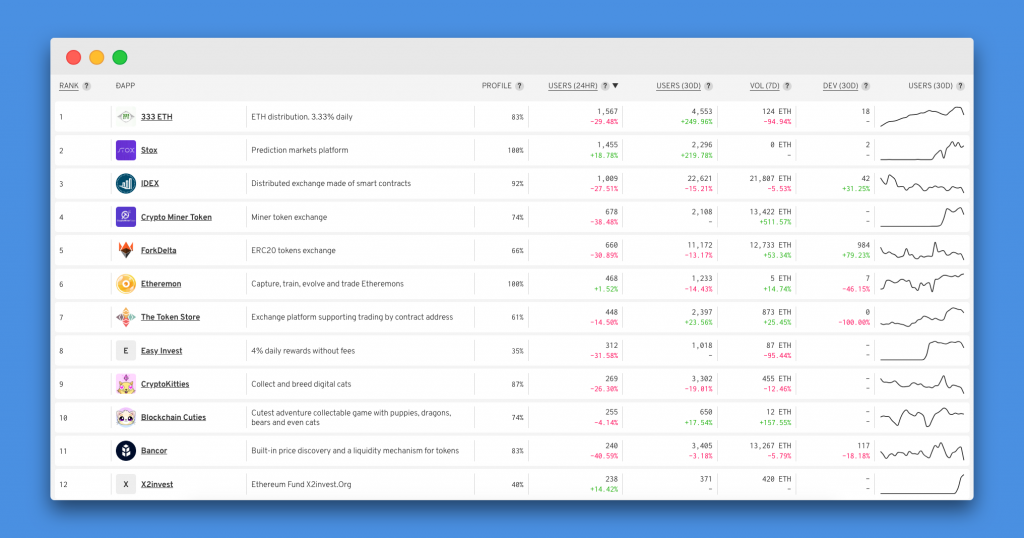The width and height of the screenshot is (1024, 538).
Task: Click the '13,422 ETH' volume value
Action: [x=770, y=212]
